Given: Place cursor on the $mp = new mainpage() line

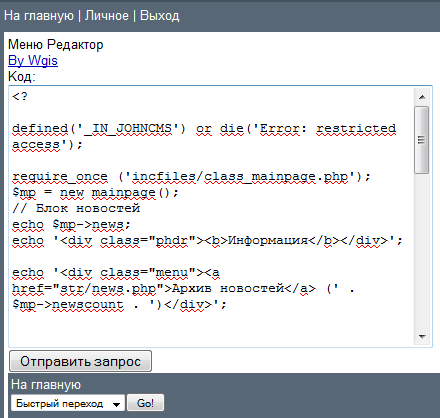Looking at the screenshot, I should [95, 193].
